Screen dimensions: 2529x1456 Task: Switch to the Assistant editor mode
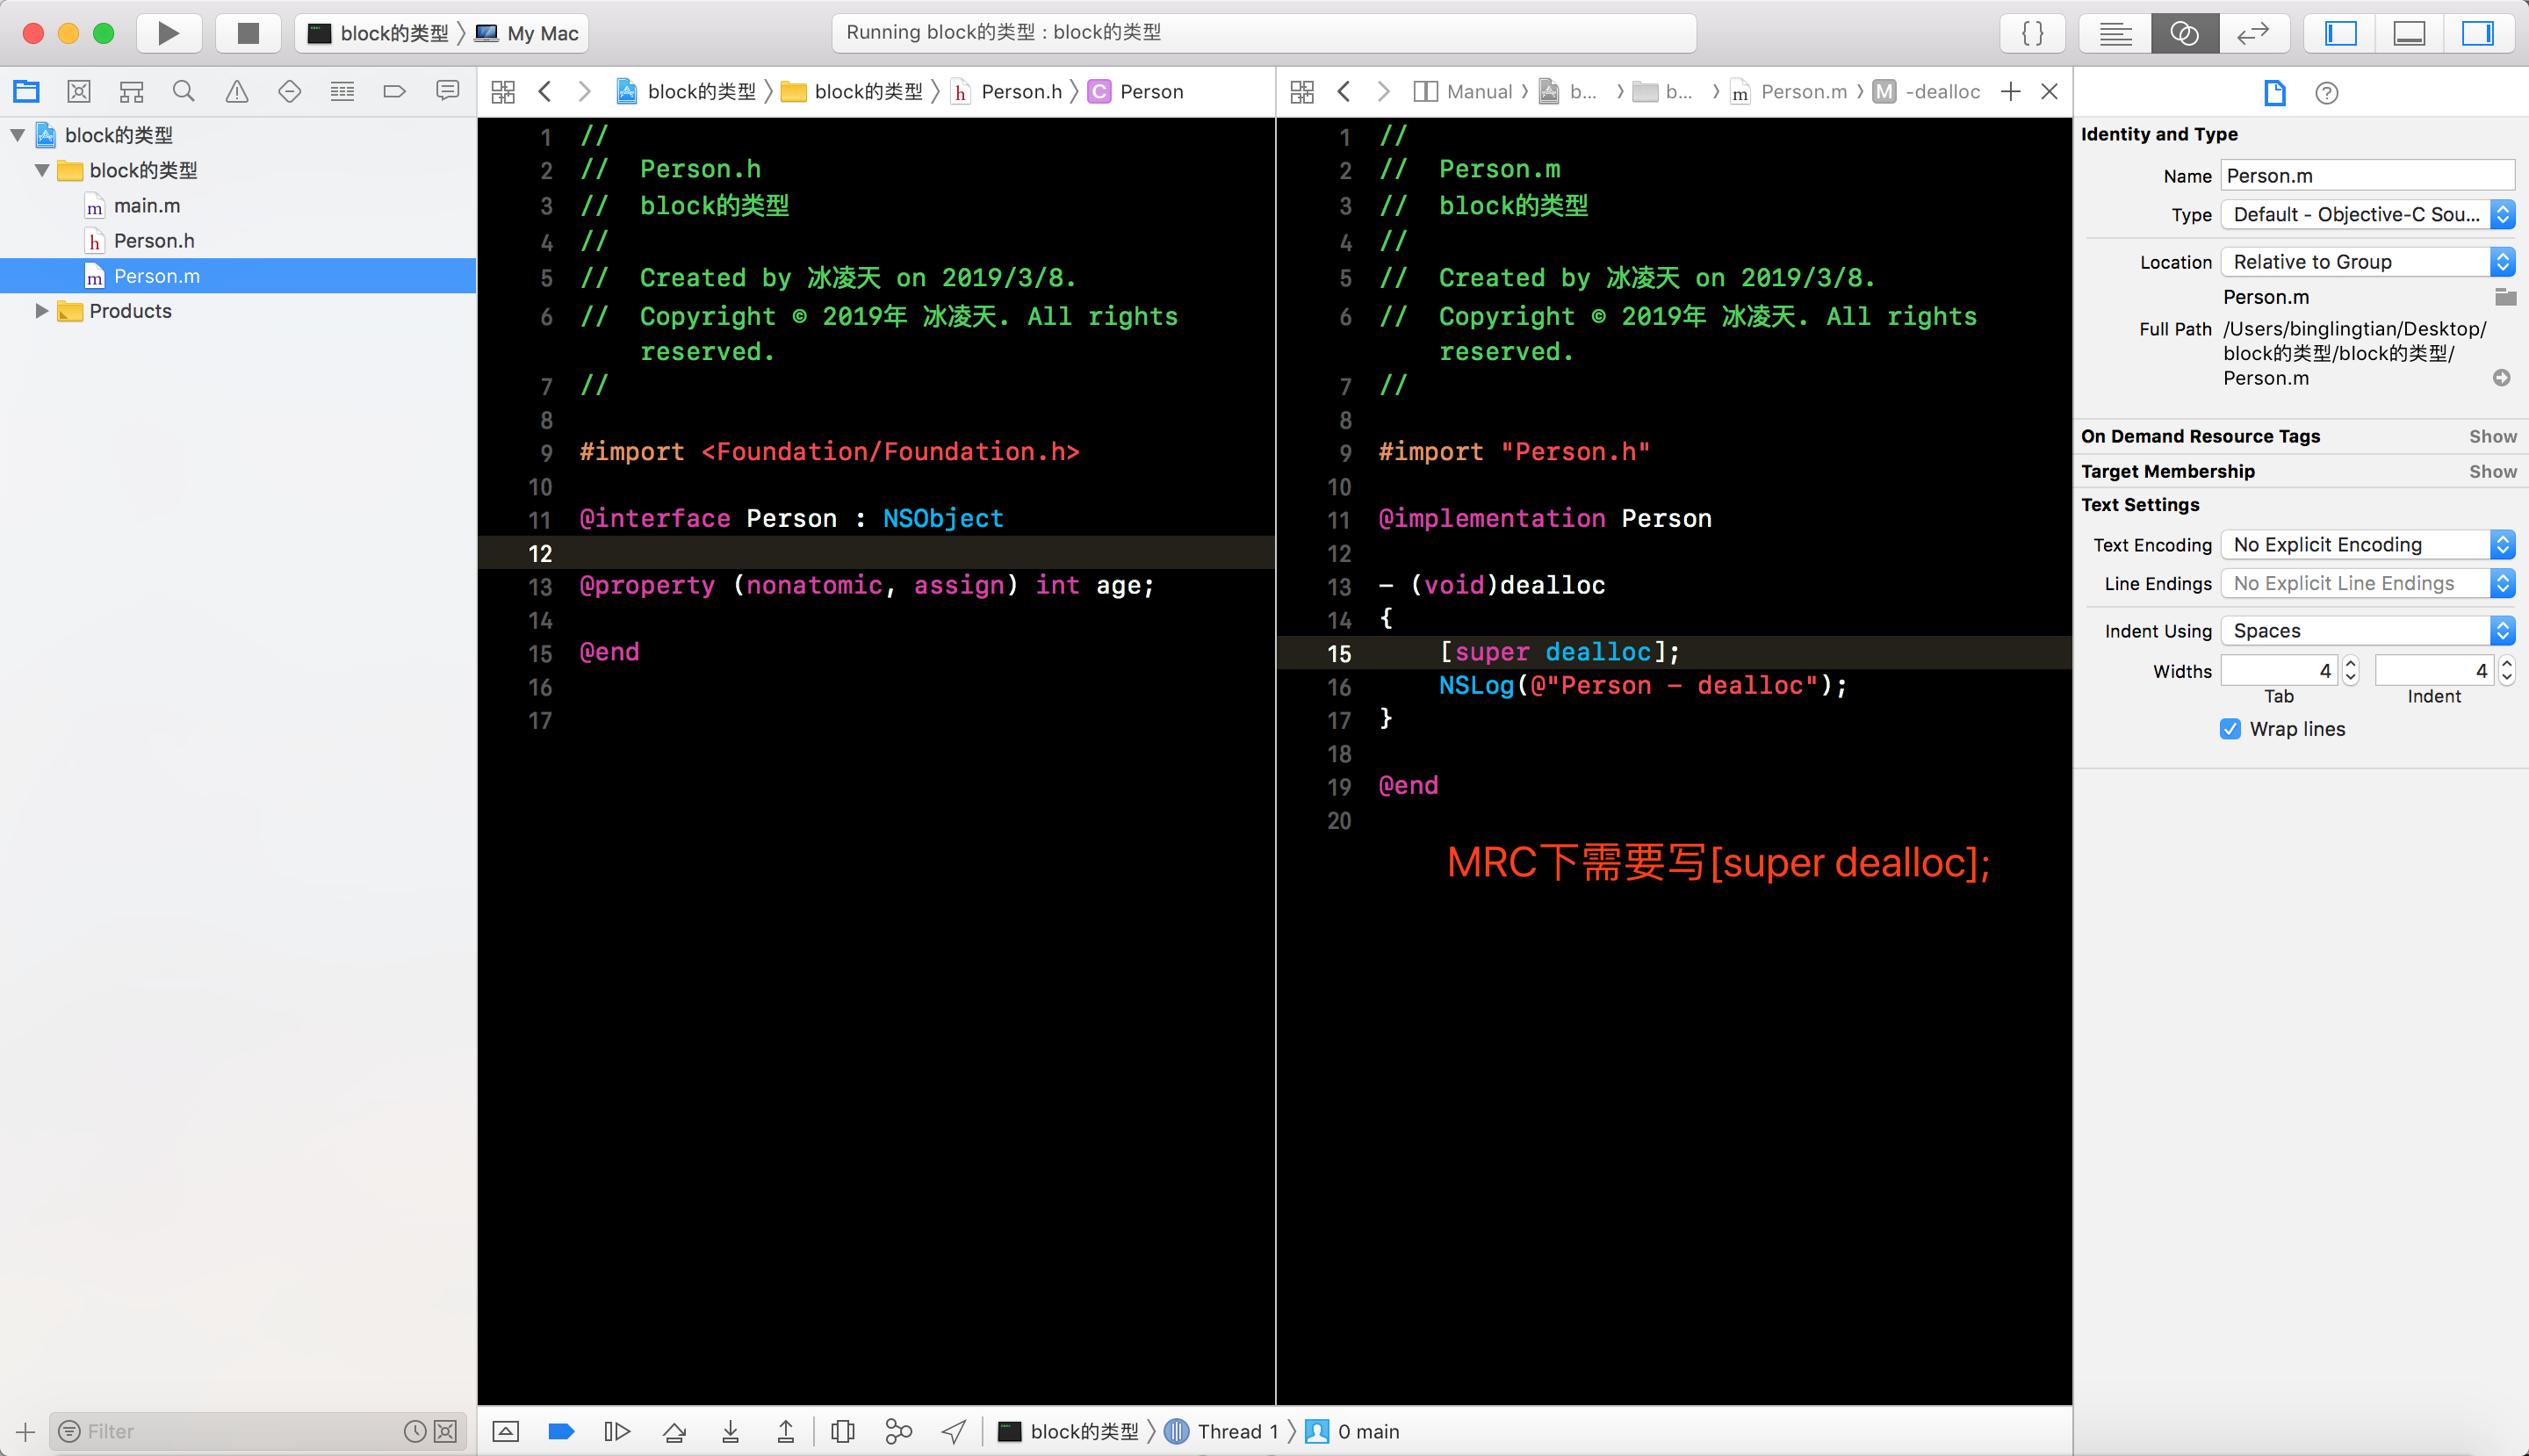tap(2184, 33)
